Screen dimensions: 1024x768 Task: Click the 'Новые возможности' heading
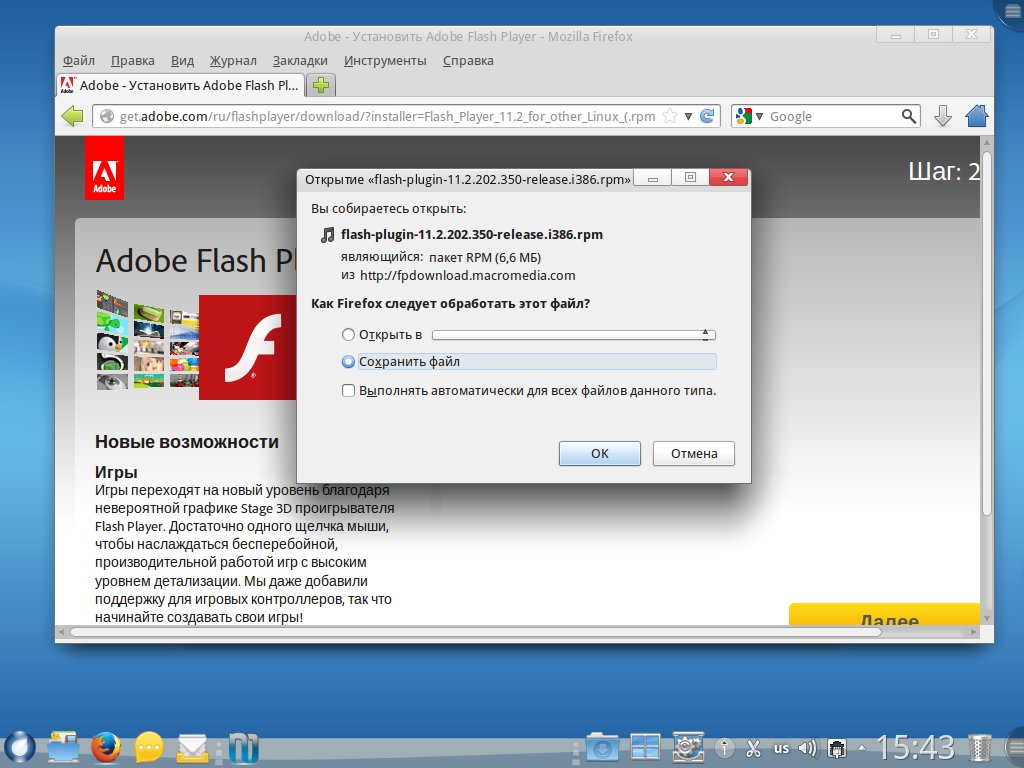click(x=187, y=441)
